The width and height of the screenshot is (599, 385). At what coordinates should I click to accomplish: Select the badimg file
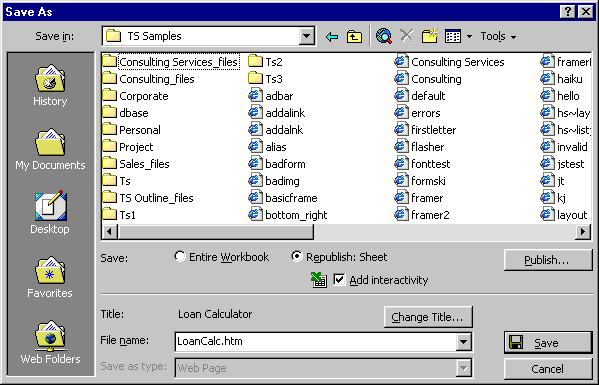[274, 181]
